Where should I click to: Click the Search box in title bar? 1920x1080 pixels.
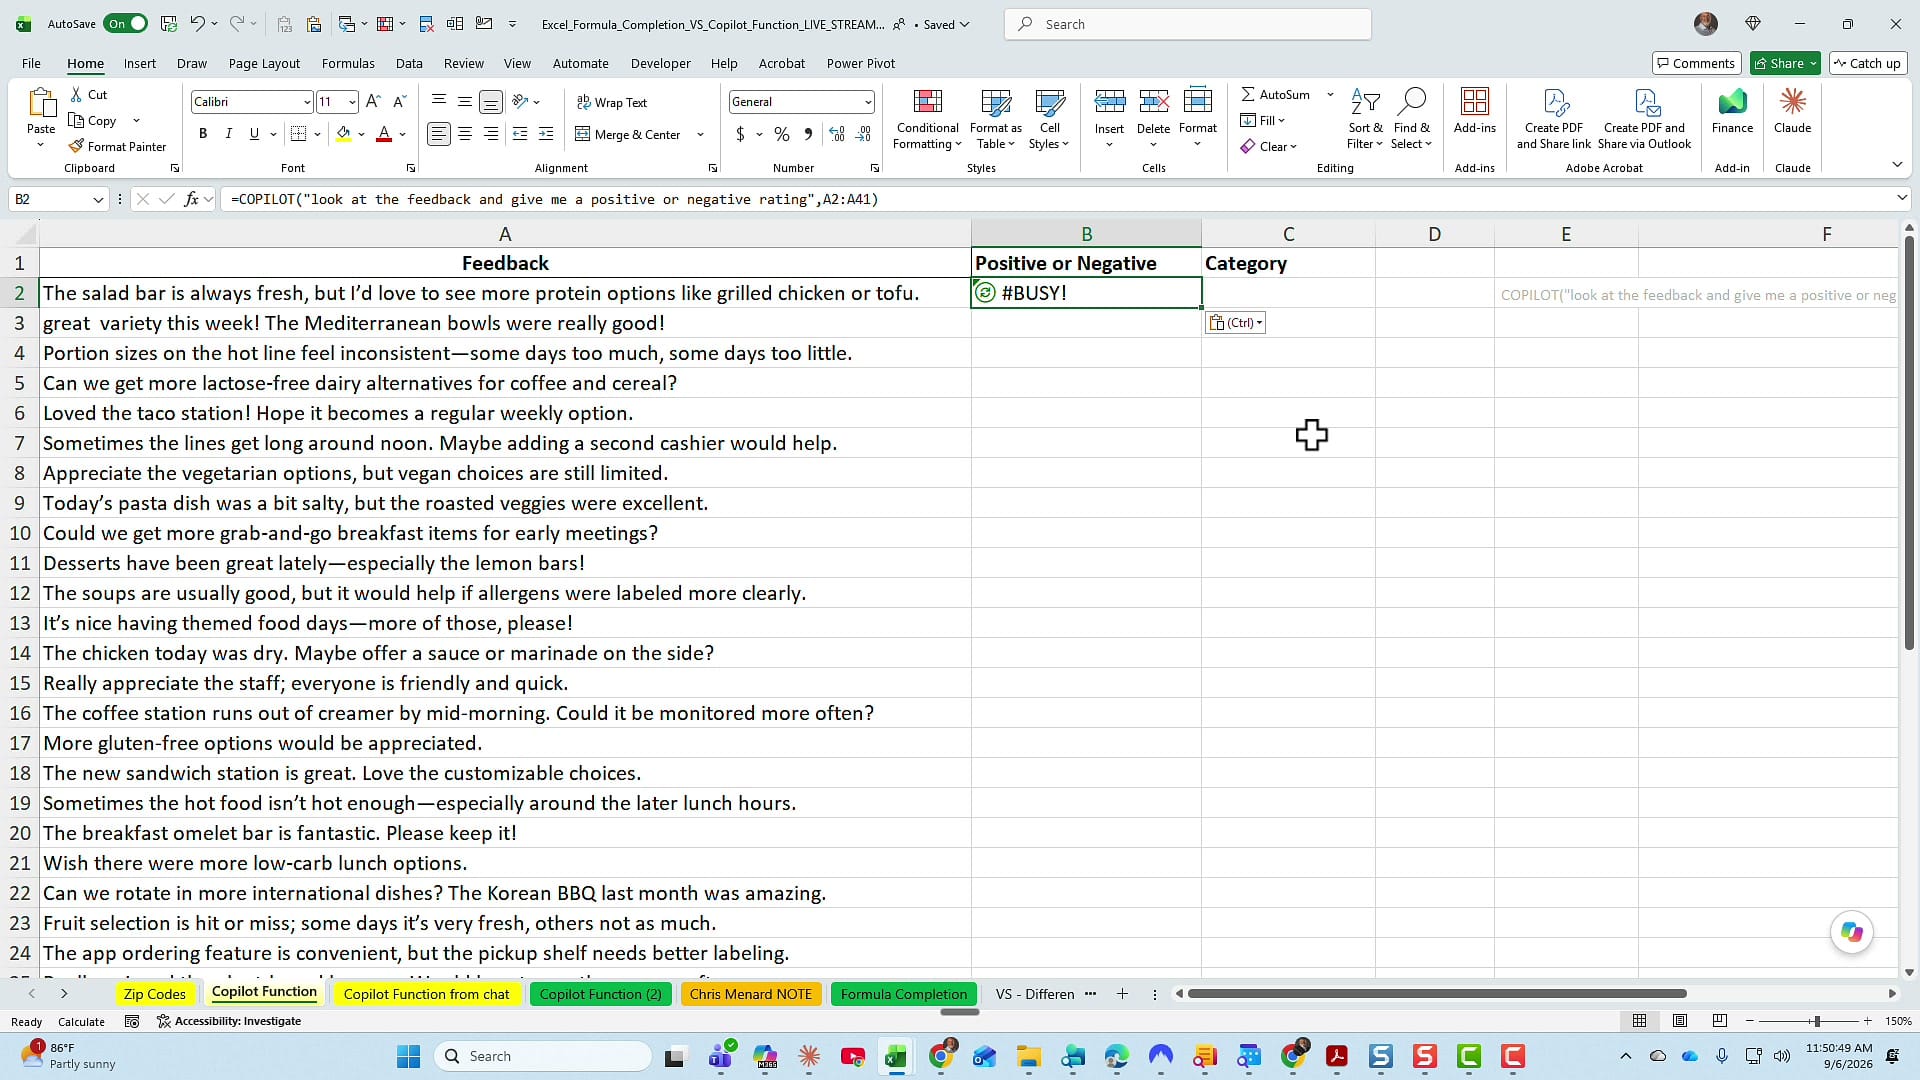(x=1187, y=24)
